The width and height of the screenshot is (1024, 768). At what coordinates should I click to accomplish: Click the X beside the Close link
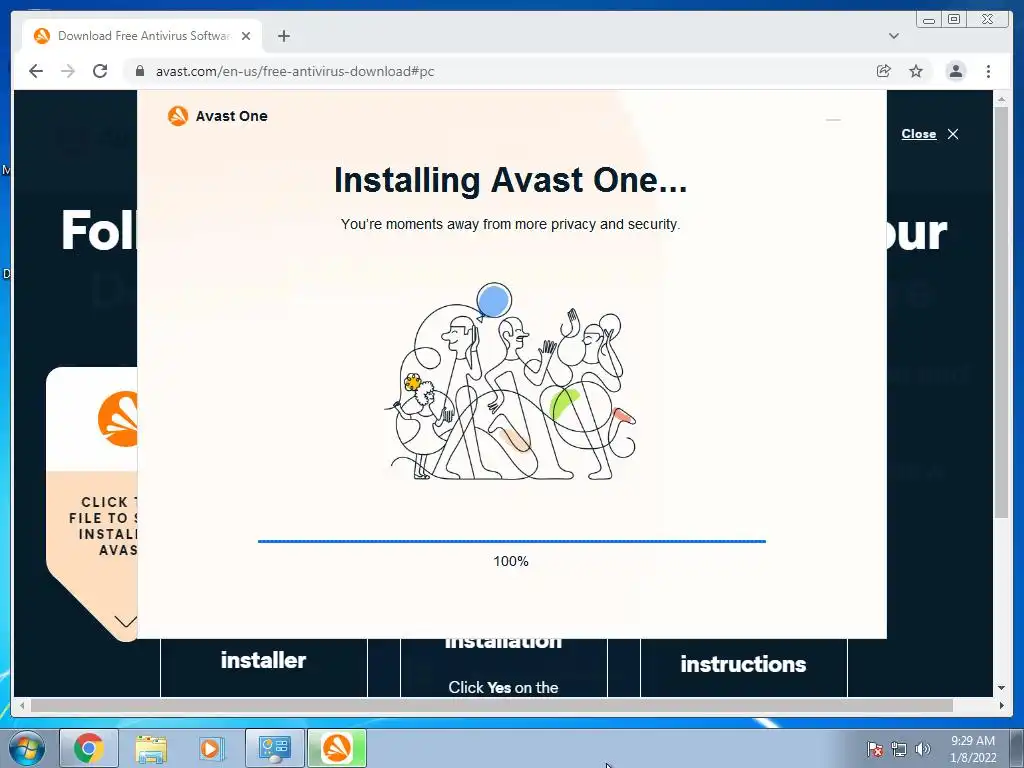[x=953, y=134]
